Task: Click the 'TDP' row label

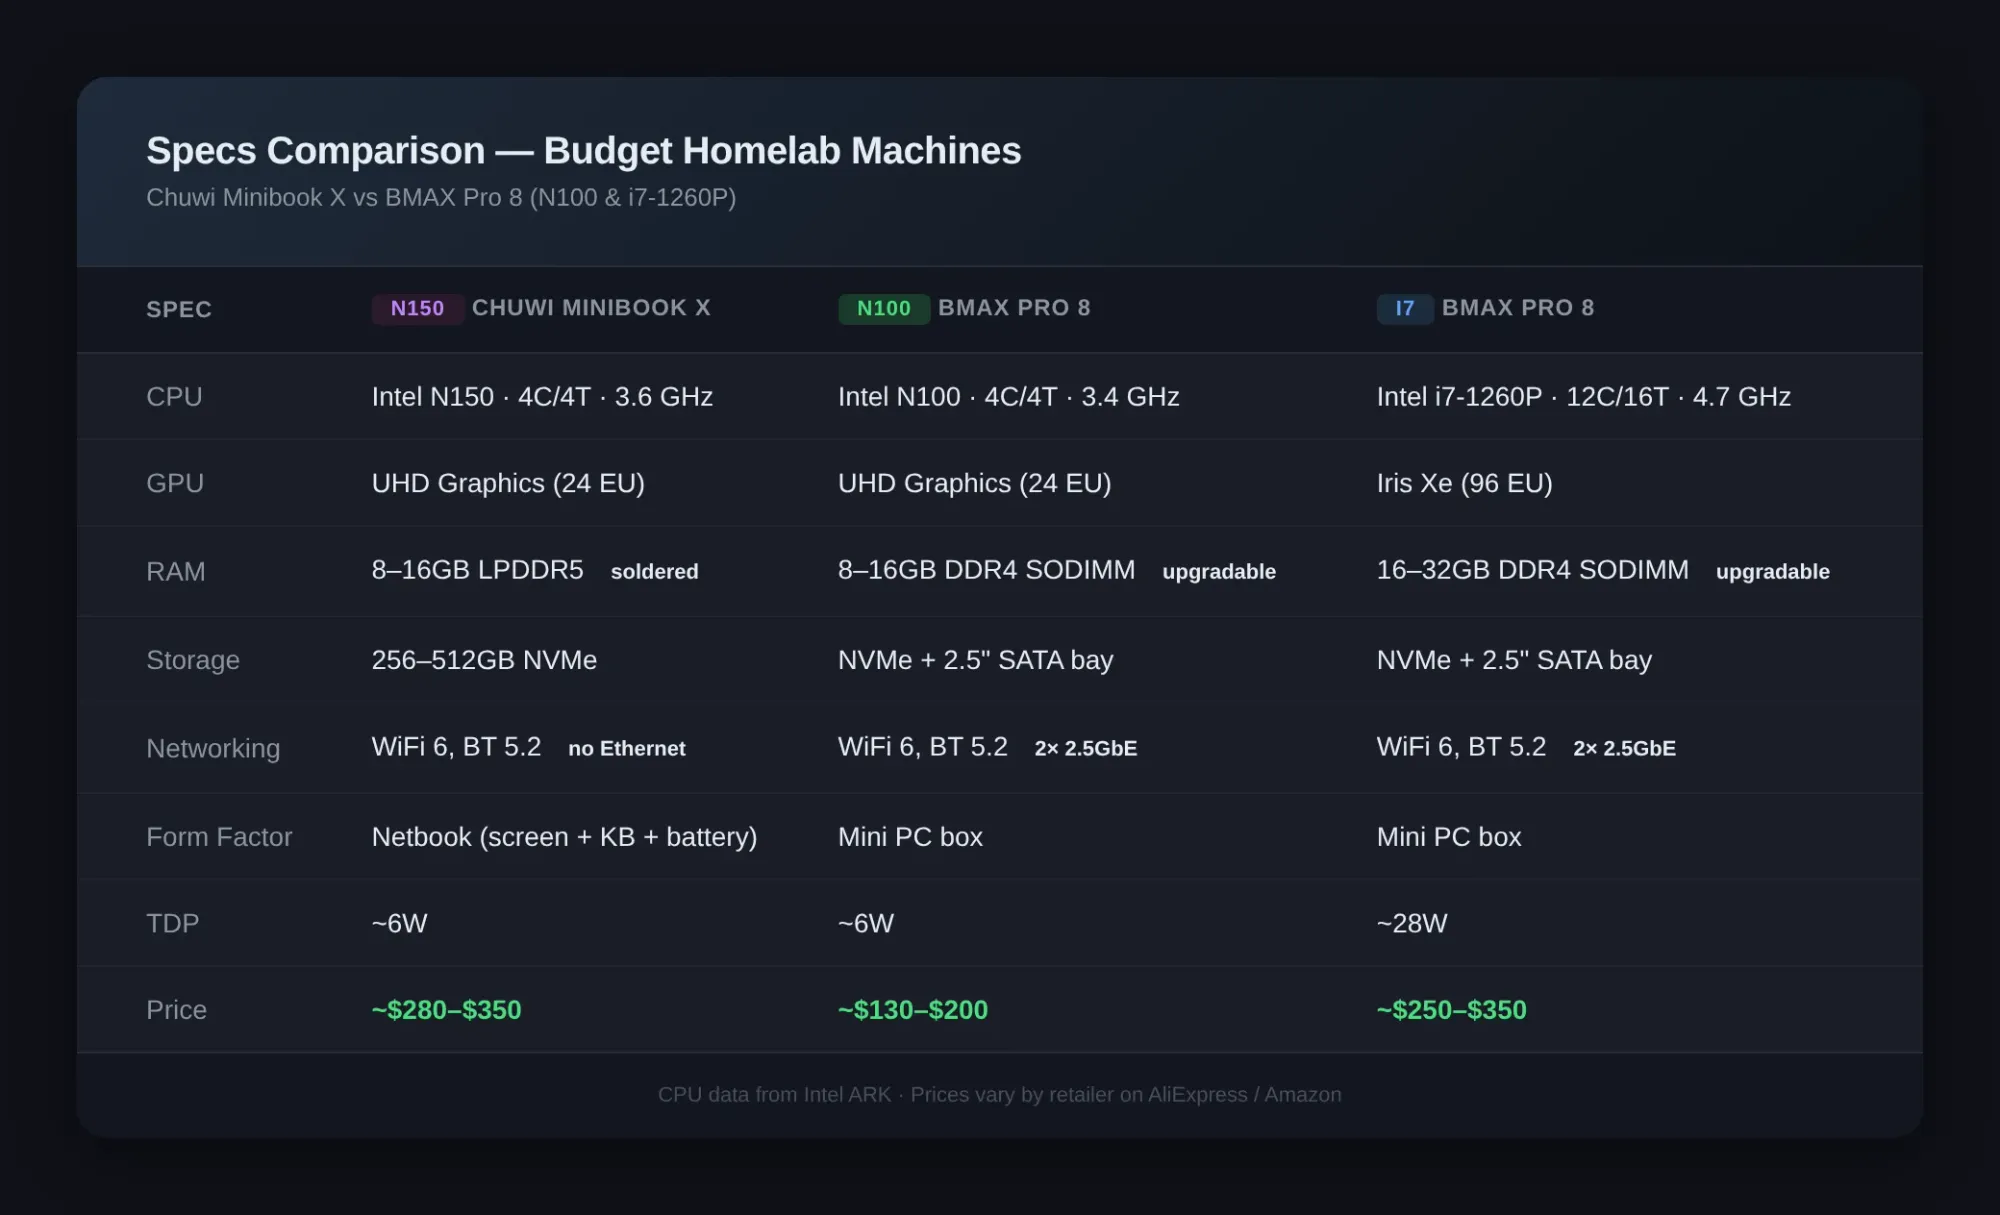Action: [173, 924]
